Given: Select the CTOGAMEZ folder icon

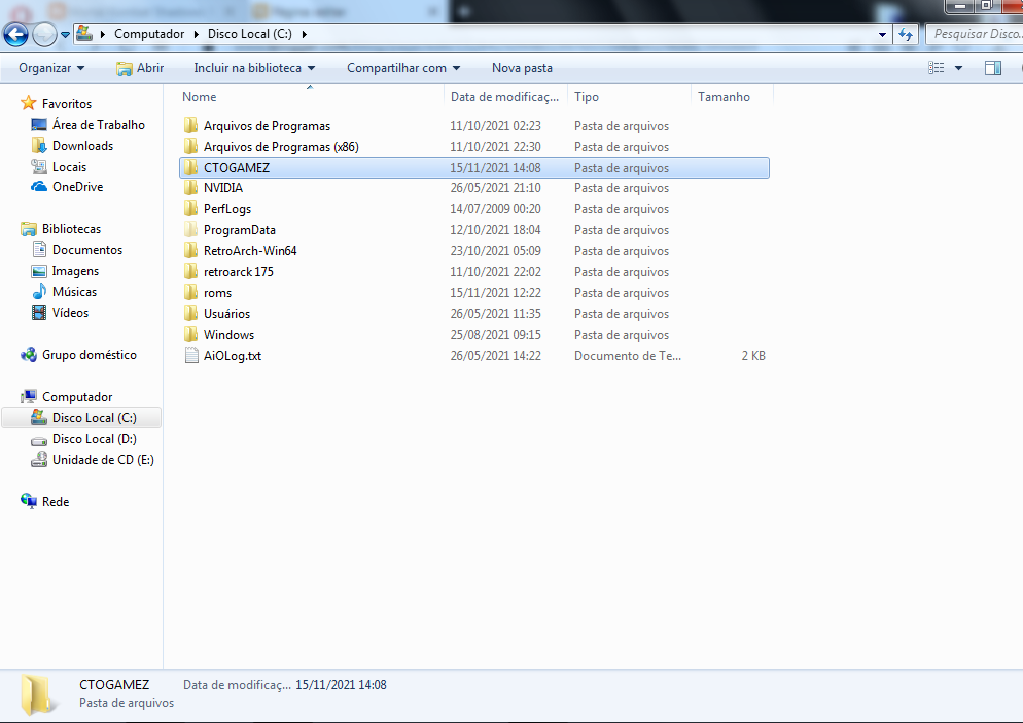Looking at the screenshot, I should tap(191, 167).
